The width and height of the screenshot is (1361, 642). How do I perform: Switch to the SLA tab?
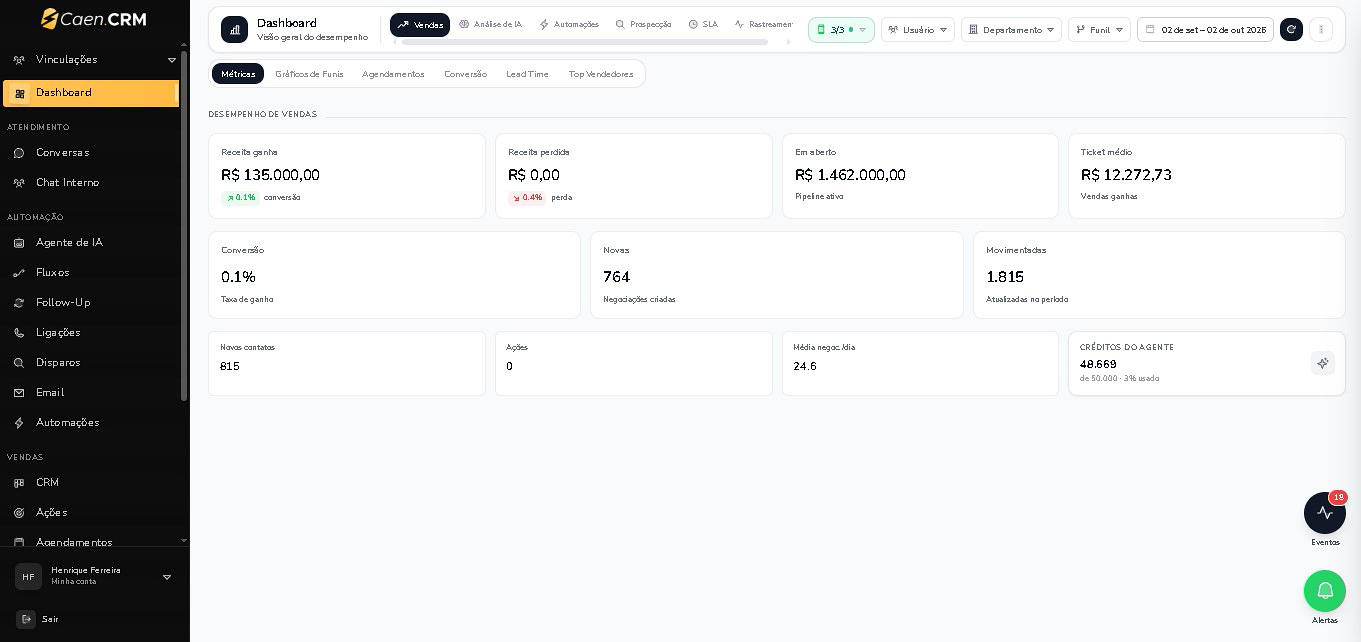[x=703, y=25]
